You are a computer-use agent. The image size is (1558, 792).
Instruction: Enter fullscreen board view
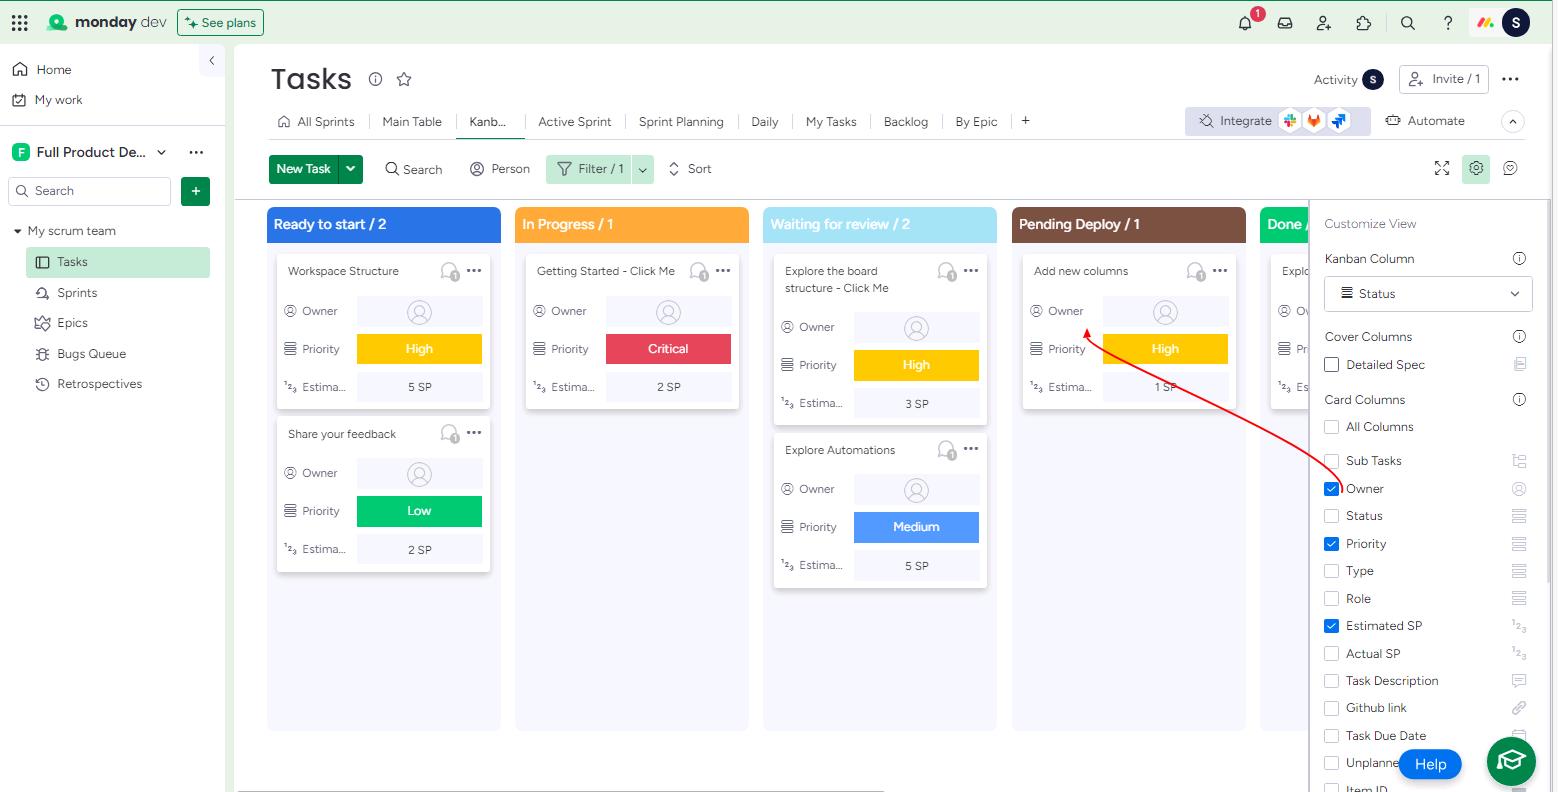tap(1442, 168)
